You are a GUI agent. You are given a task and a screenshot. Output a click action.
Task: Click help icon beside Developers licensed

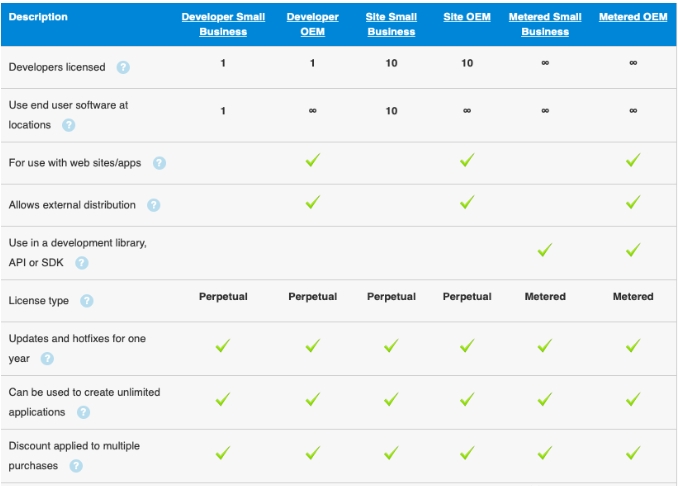[x=123, y=68]
